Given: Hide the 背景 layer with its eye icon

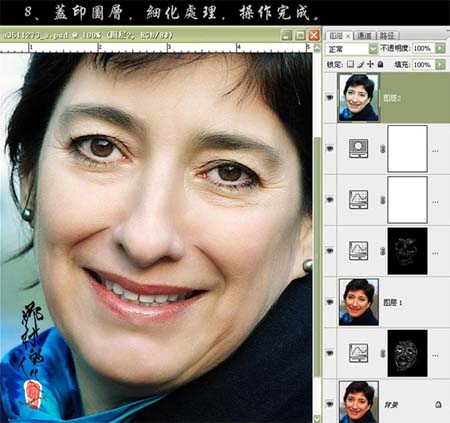Looking at the screenshot, I should pos(330,404).
